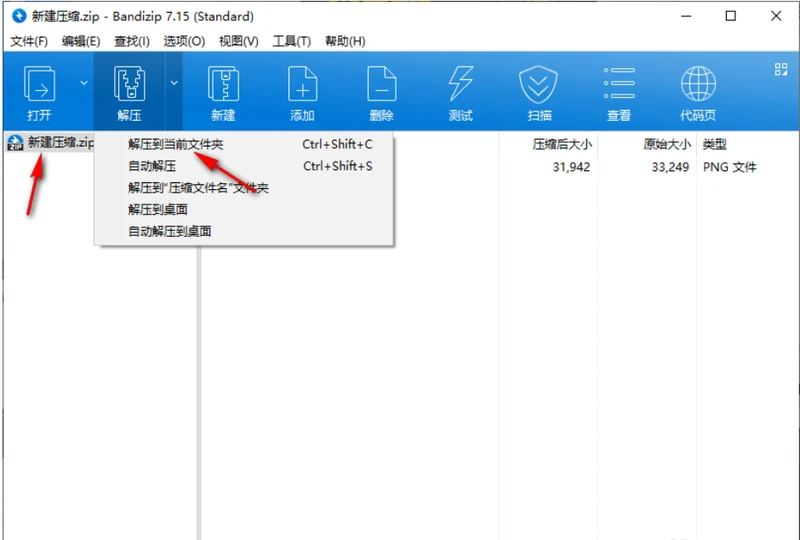Open the 选项(O) menu

(x=184, y=41)
